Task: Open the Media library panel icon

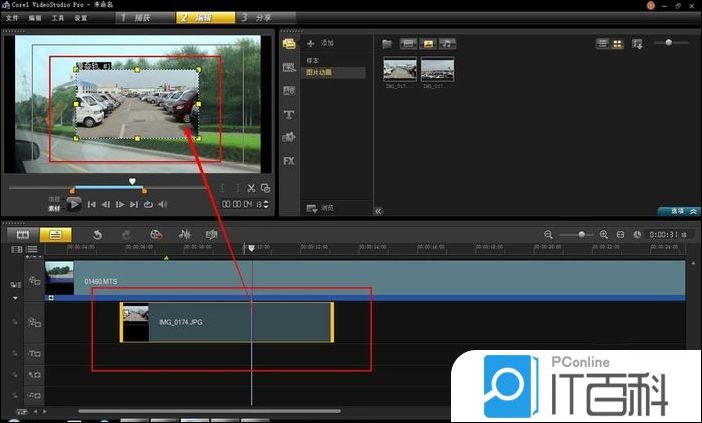Action: pyautogui.click(x=289, y=44)
